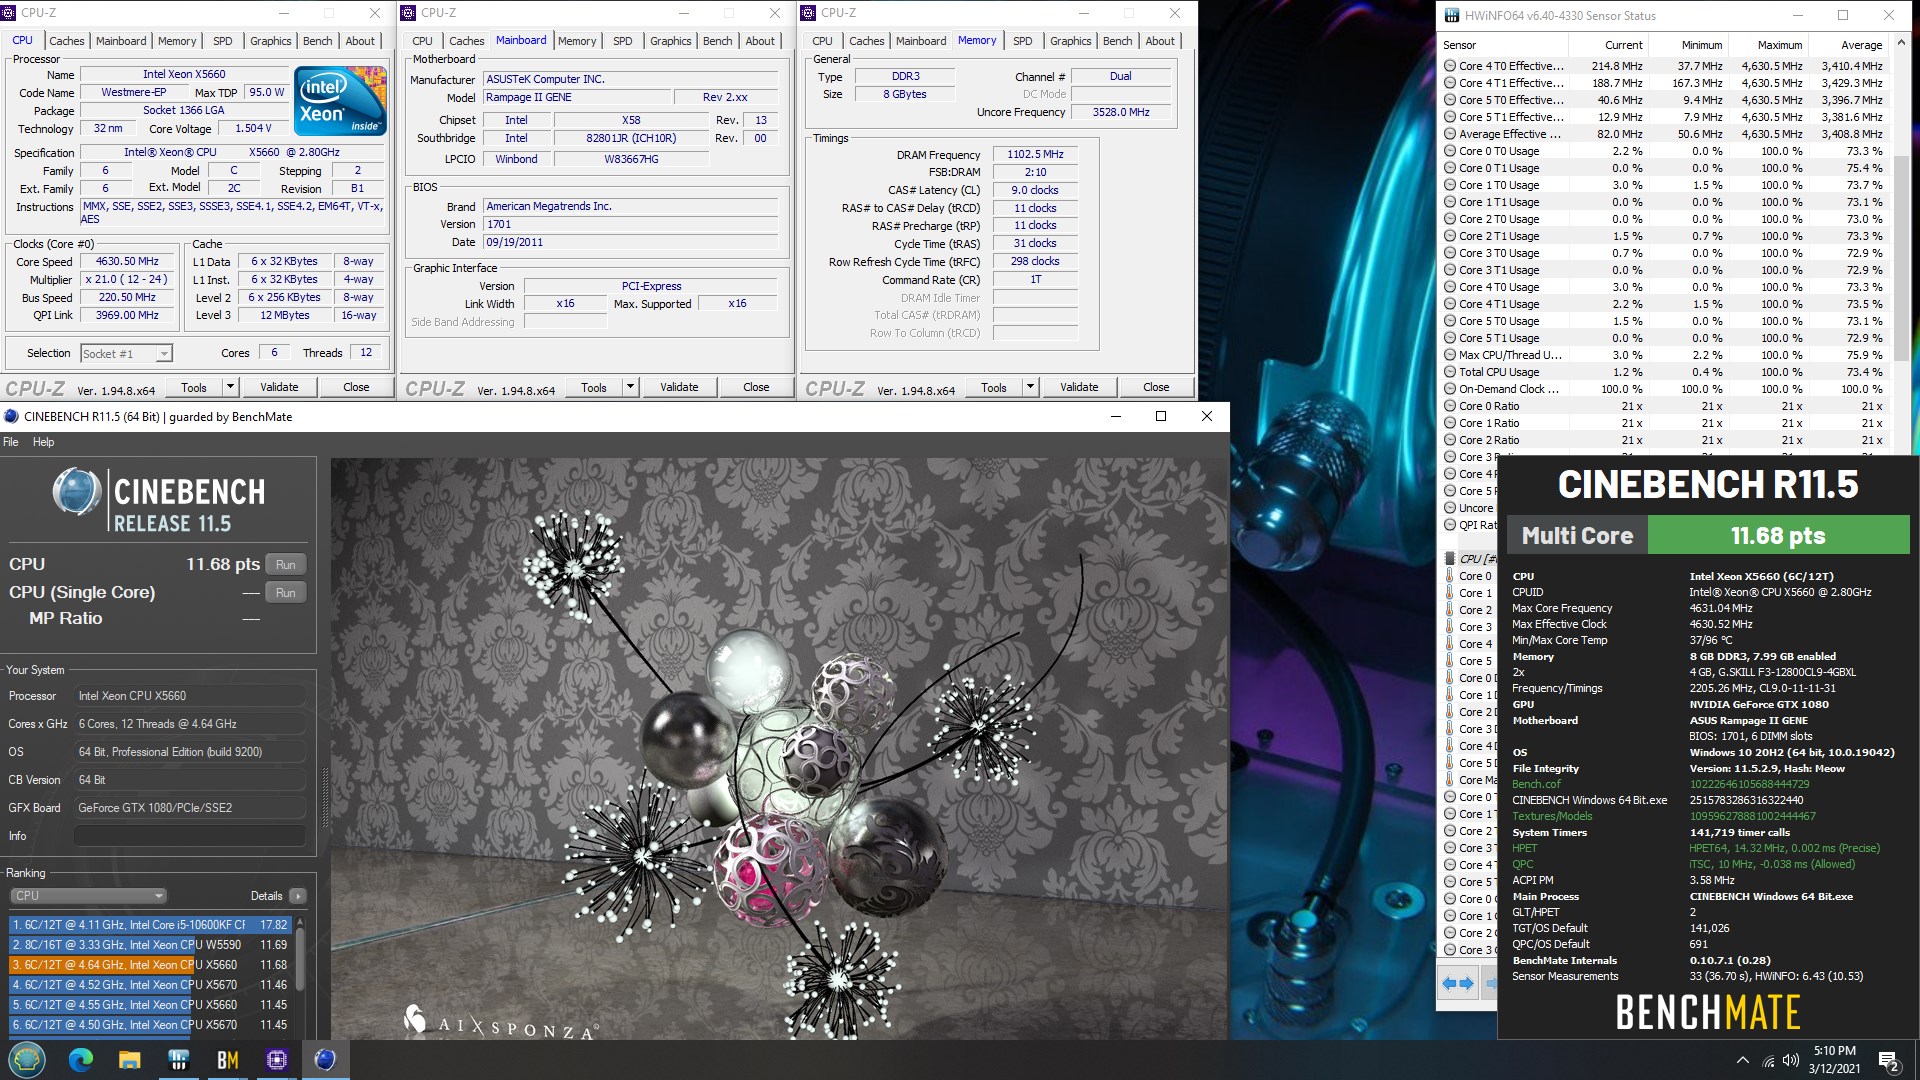Click Bench.cof link in BenchMate overlay
1920x1080 pixels.
pos(1536,784)
